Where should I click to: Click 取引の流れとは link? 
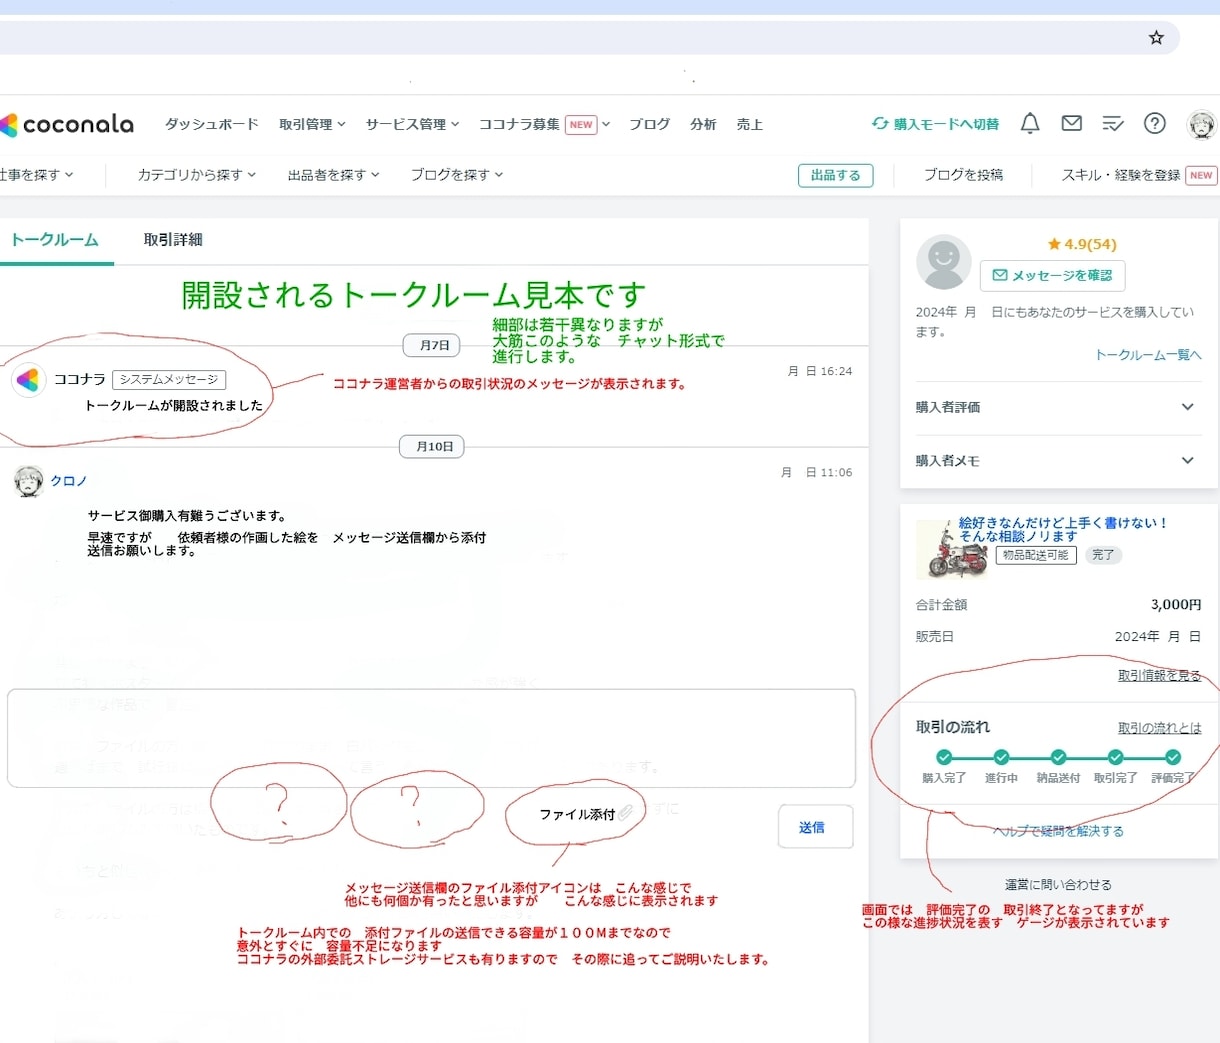point(1160,728)
